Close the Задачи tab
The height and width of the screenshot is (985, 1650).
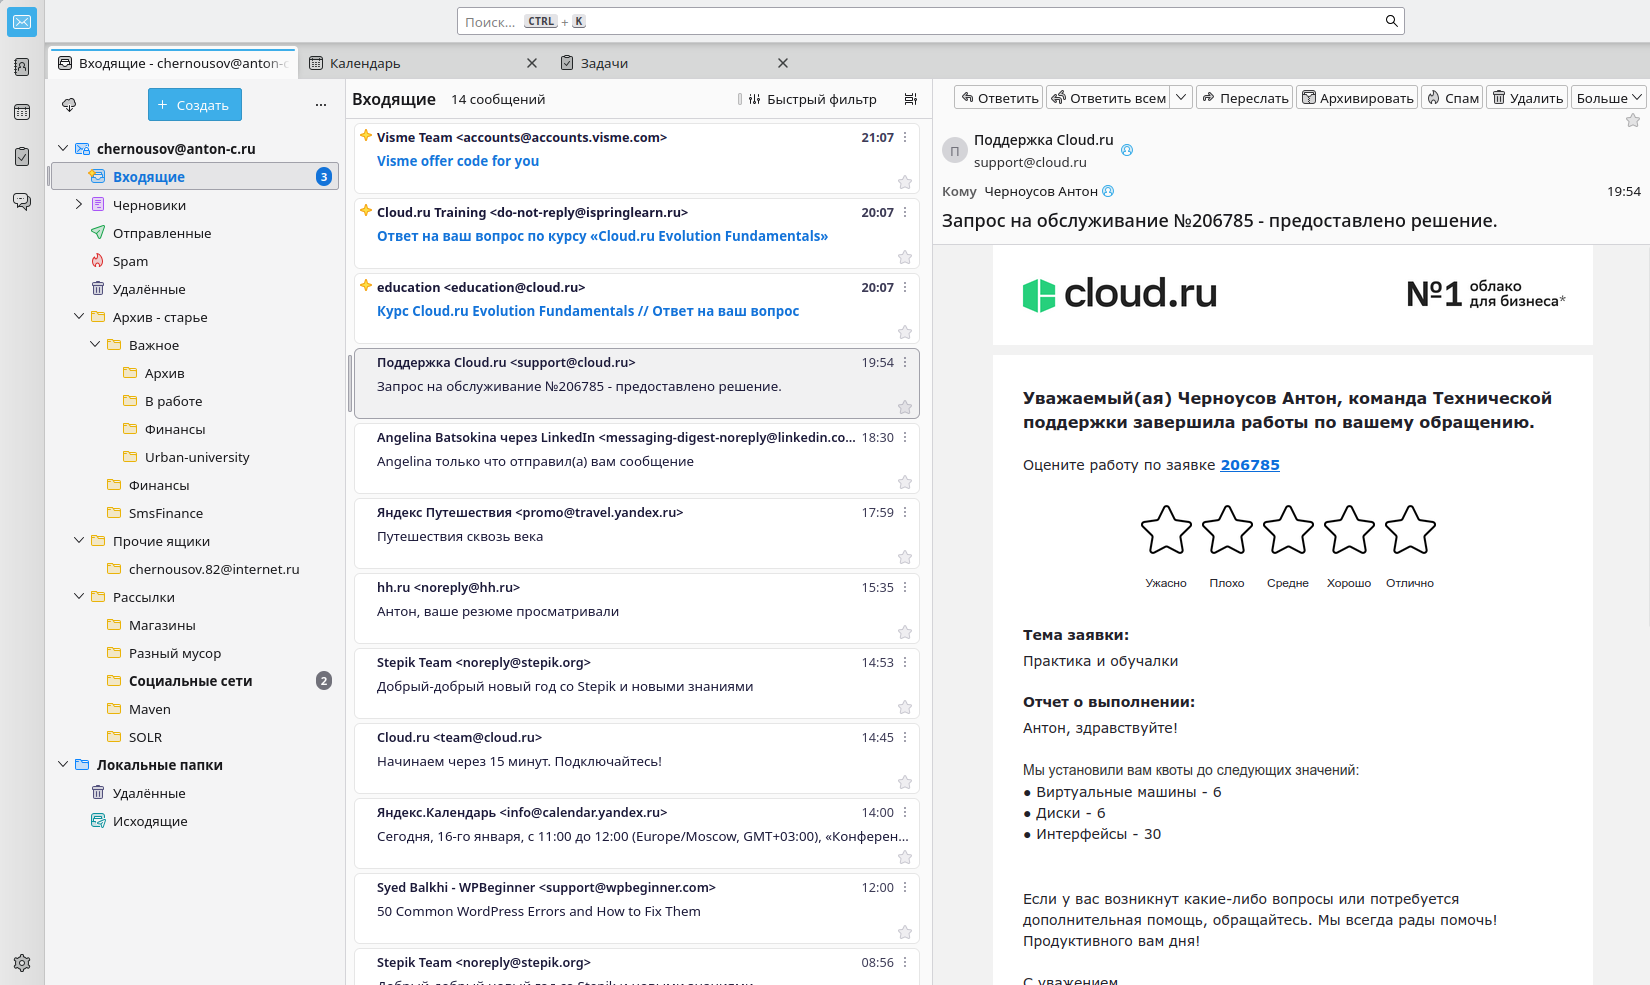coord(783,63)
